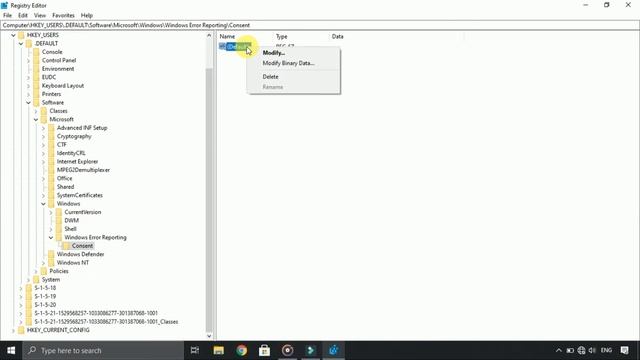Select the EUDC key
The image size is (640, 360).
(x=49, y=77)
